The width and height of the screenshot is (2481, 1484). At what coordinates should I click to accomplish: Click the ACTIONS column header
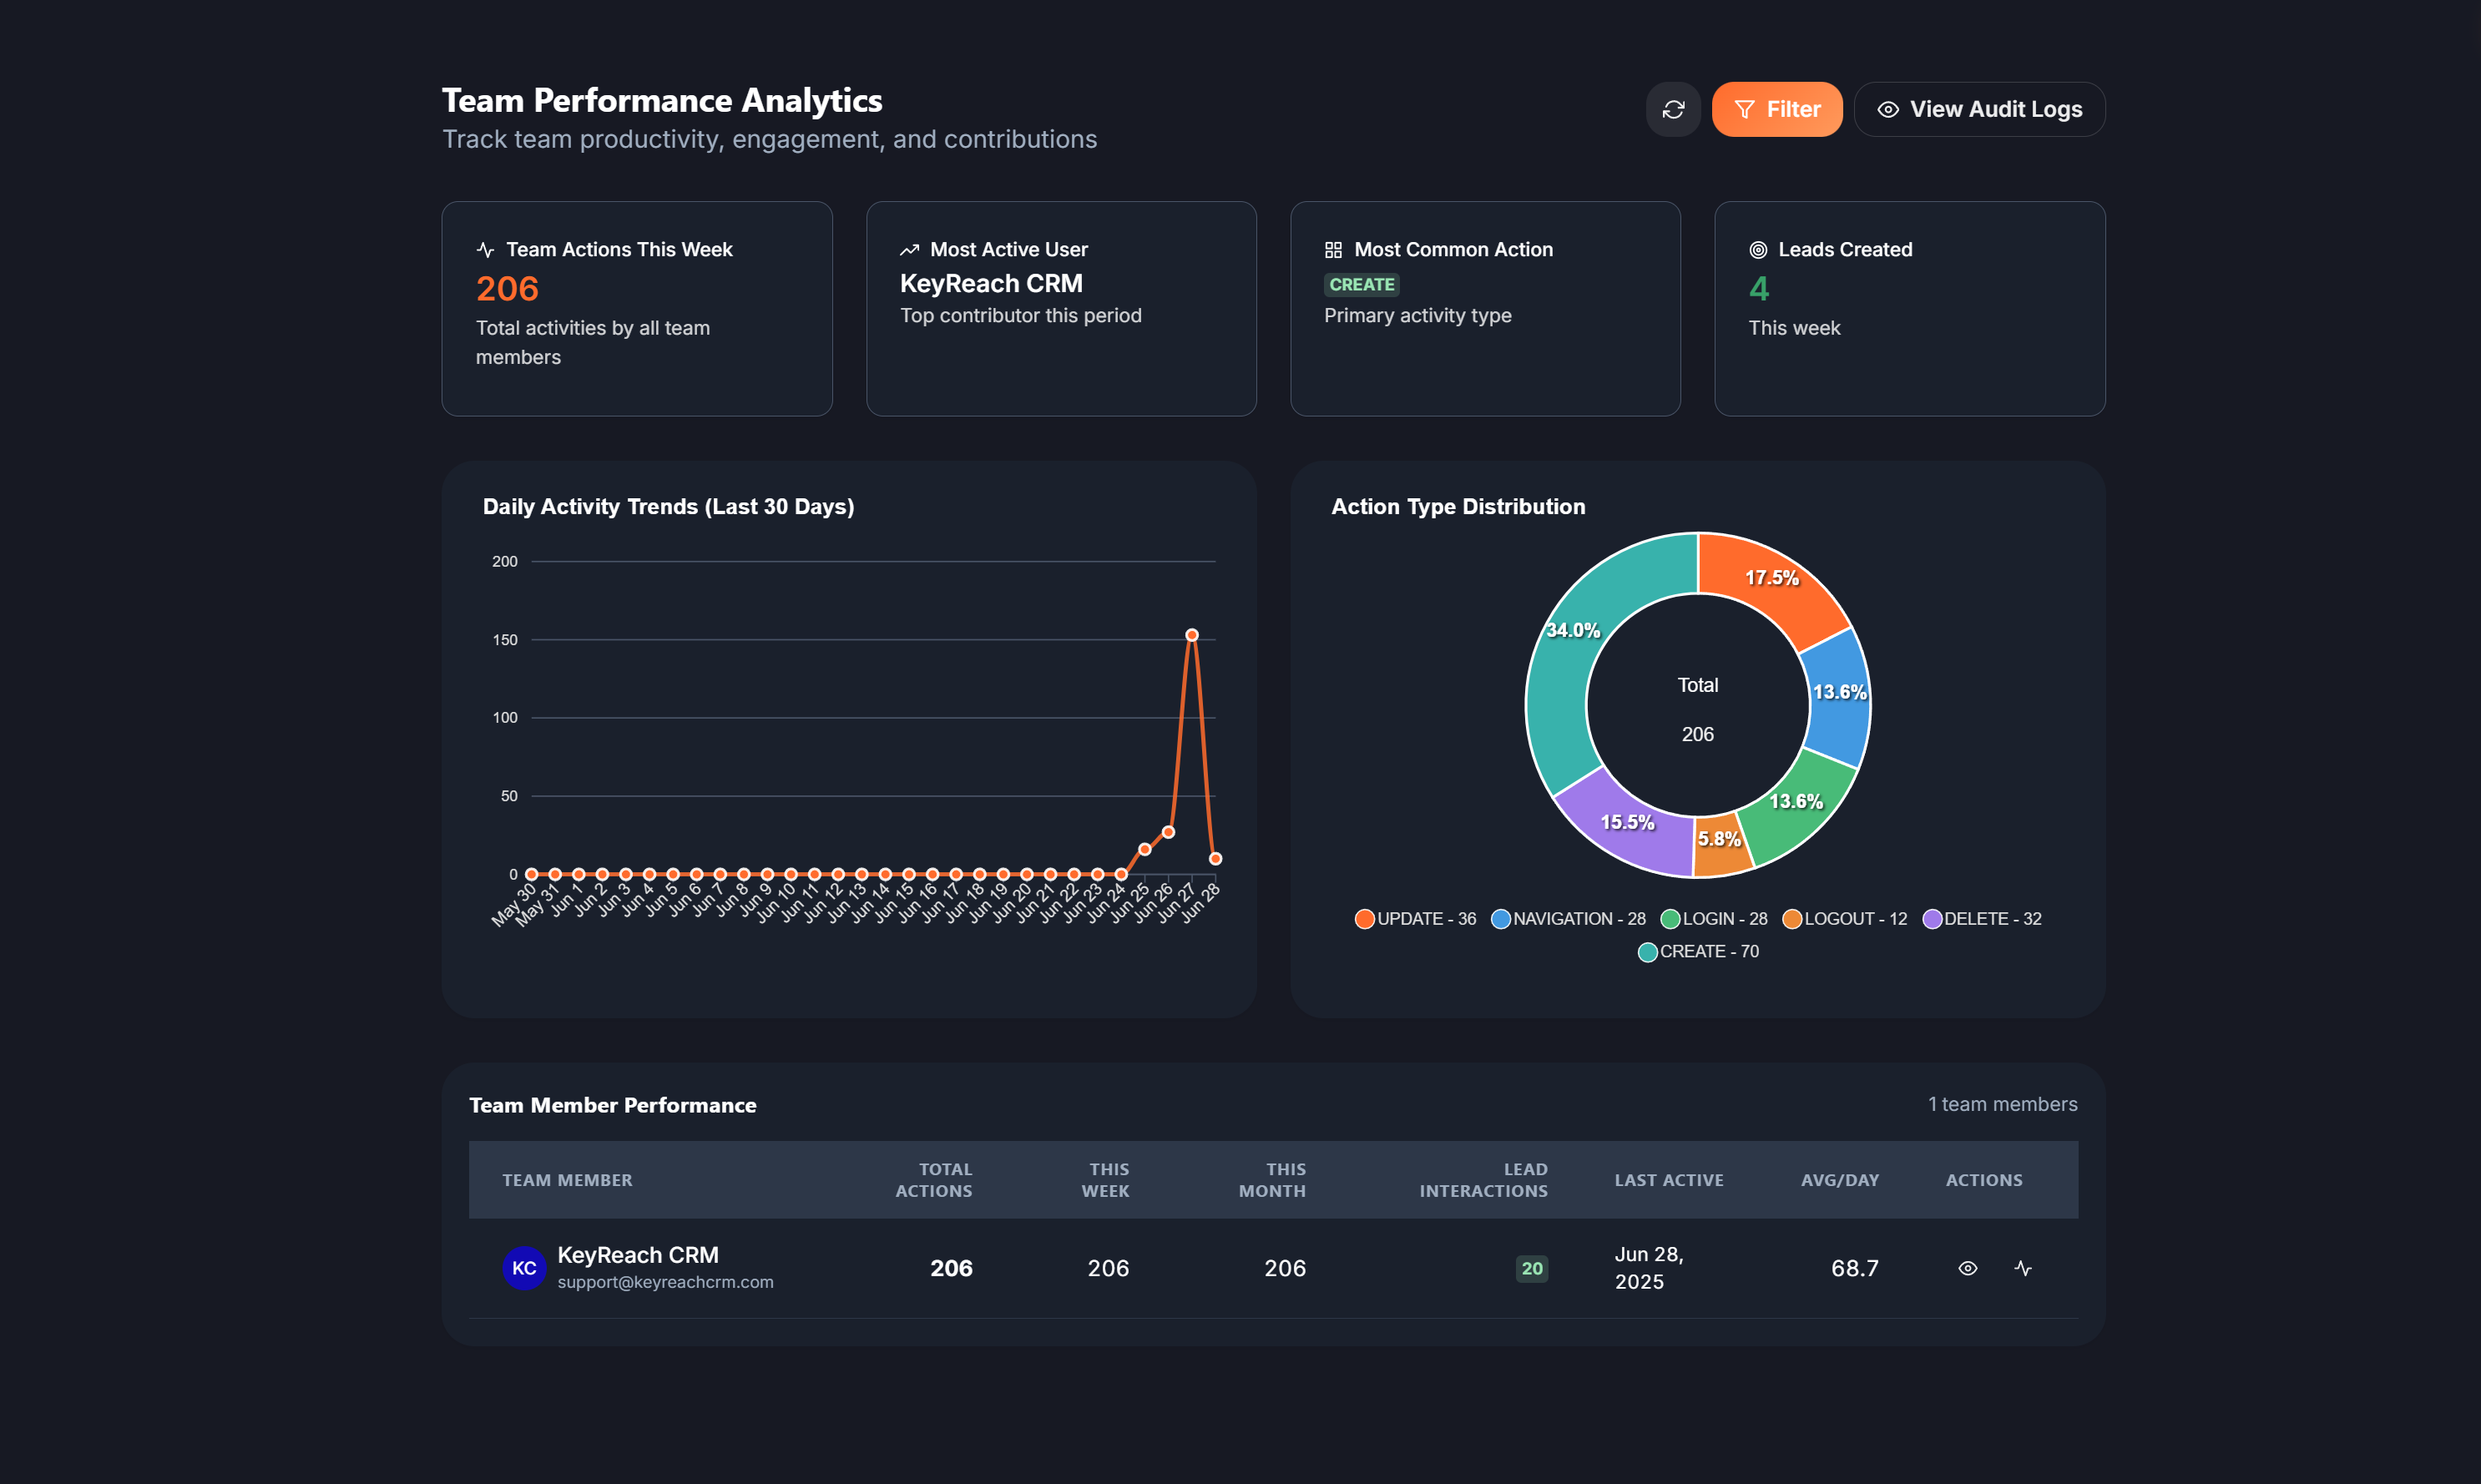coord(1984,1180)
